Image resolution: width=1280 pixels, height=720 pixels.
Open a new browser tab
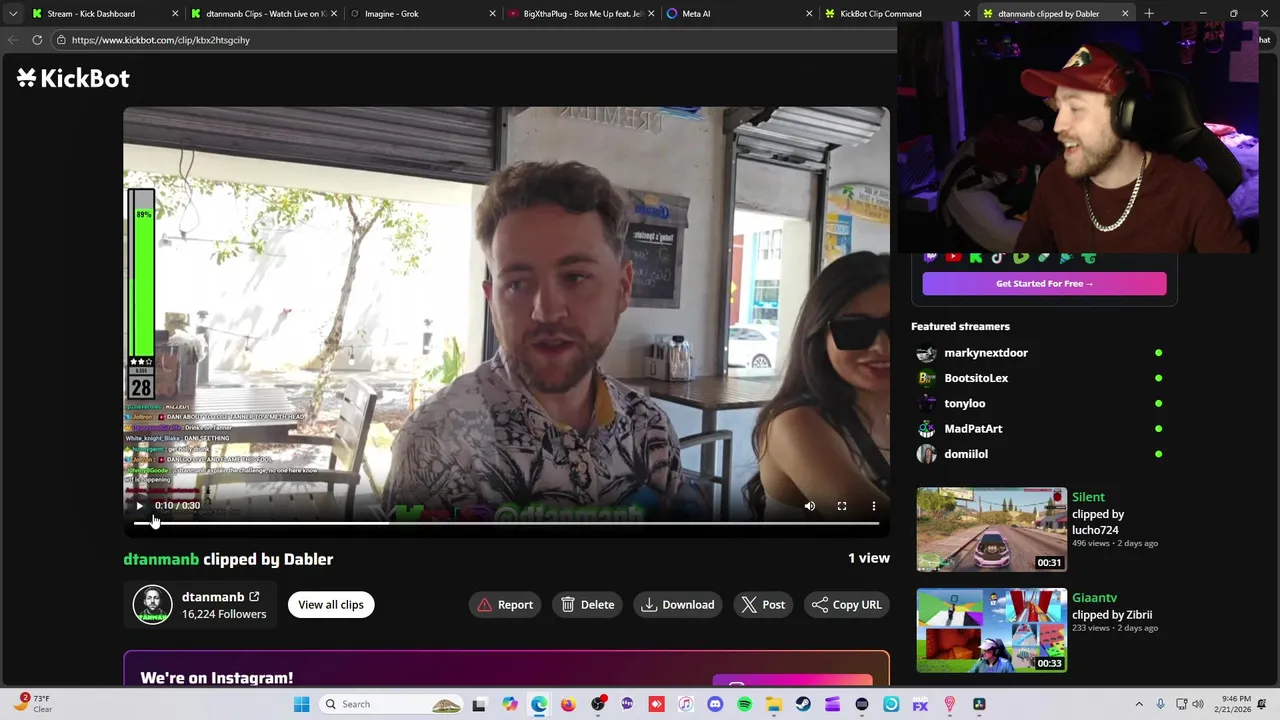tap(1149, 14)
